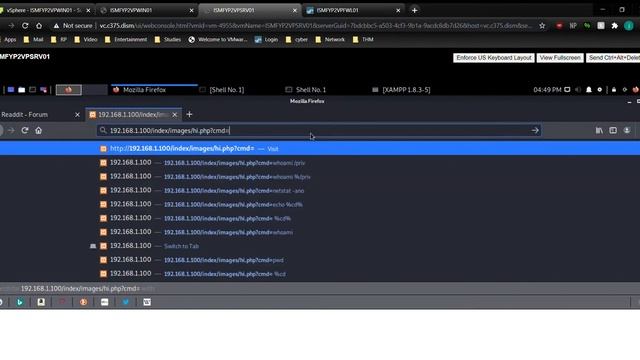Open the Network bookmarks folder

pyautogui.click(x=330, y=40)
